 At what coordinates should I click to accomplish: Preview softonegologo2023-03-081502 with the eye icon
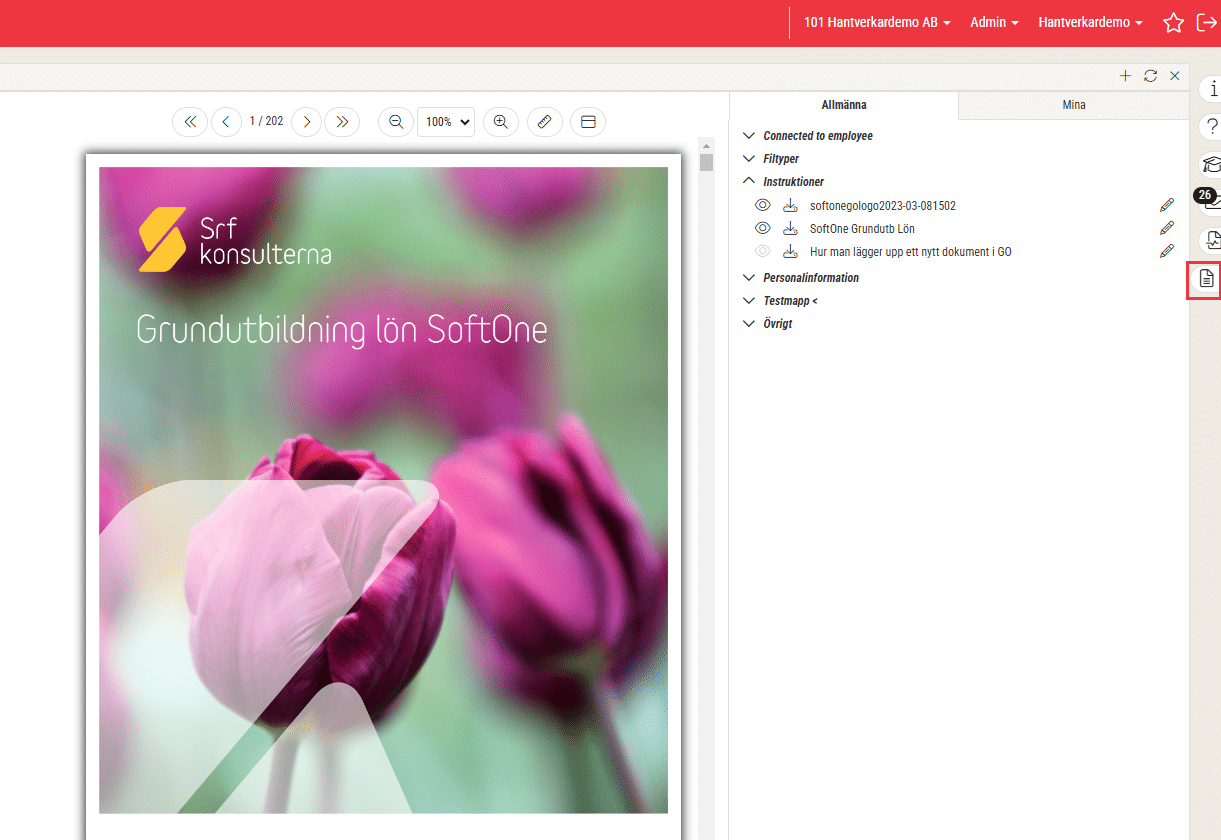coord(763,205)
